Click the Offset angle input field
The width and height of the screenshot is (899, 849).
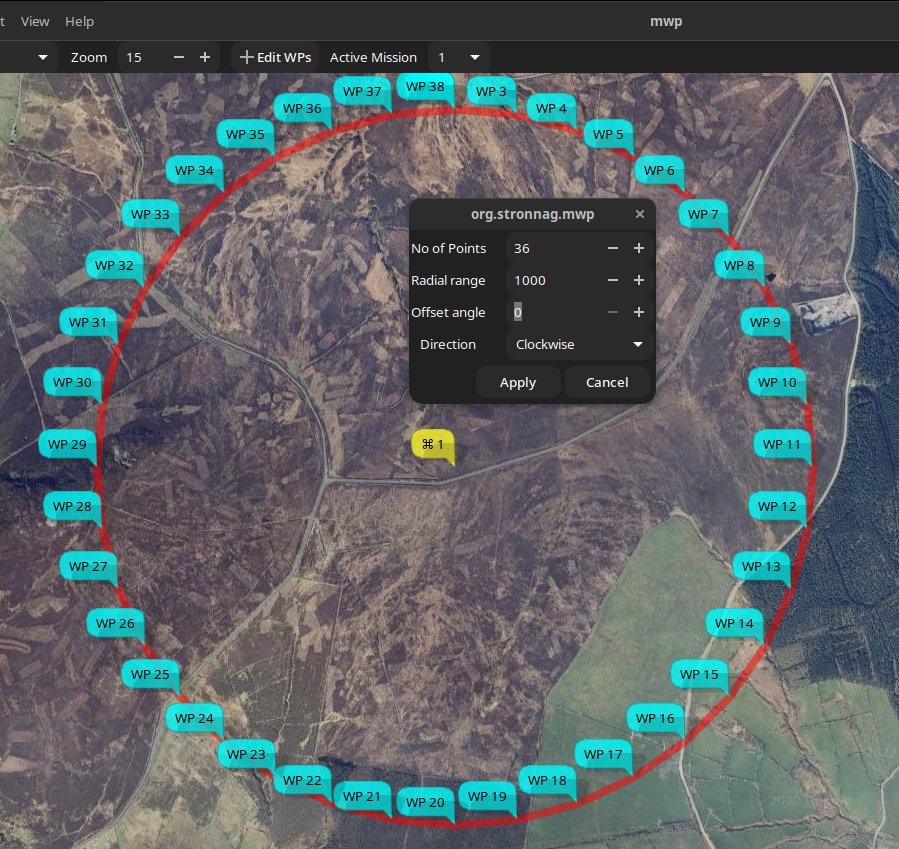(555, 312)
